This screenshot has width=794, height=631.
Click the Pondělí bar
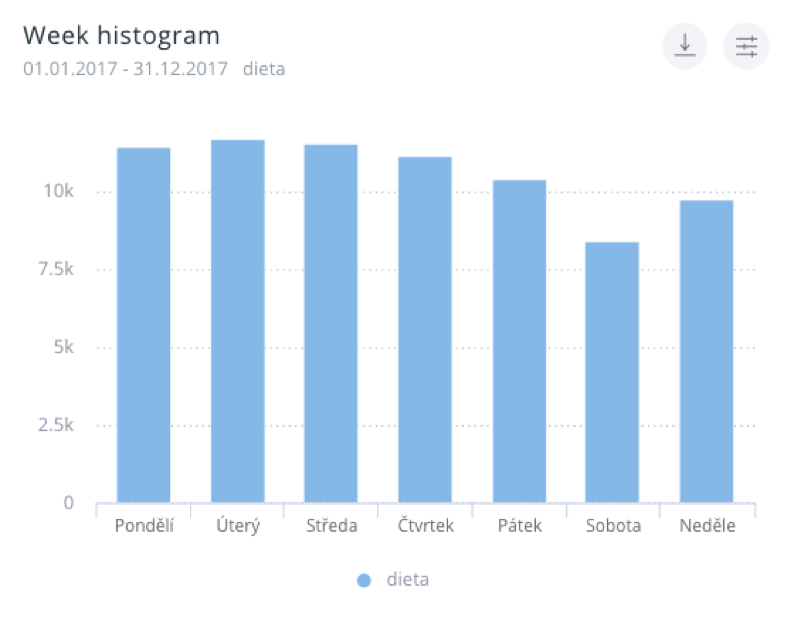(144, 325)
